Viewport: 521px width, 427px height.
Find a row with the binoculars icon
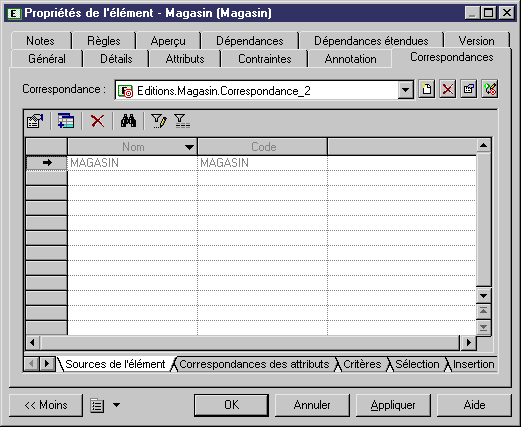(x=128, y=121)
